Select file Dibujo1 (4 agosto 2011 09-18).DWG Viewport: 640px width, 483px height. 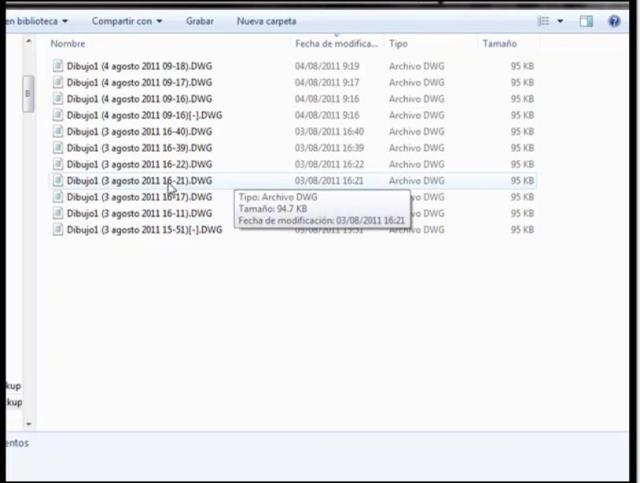139,66
